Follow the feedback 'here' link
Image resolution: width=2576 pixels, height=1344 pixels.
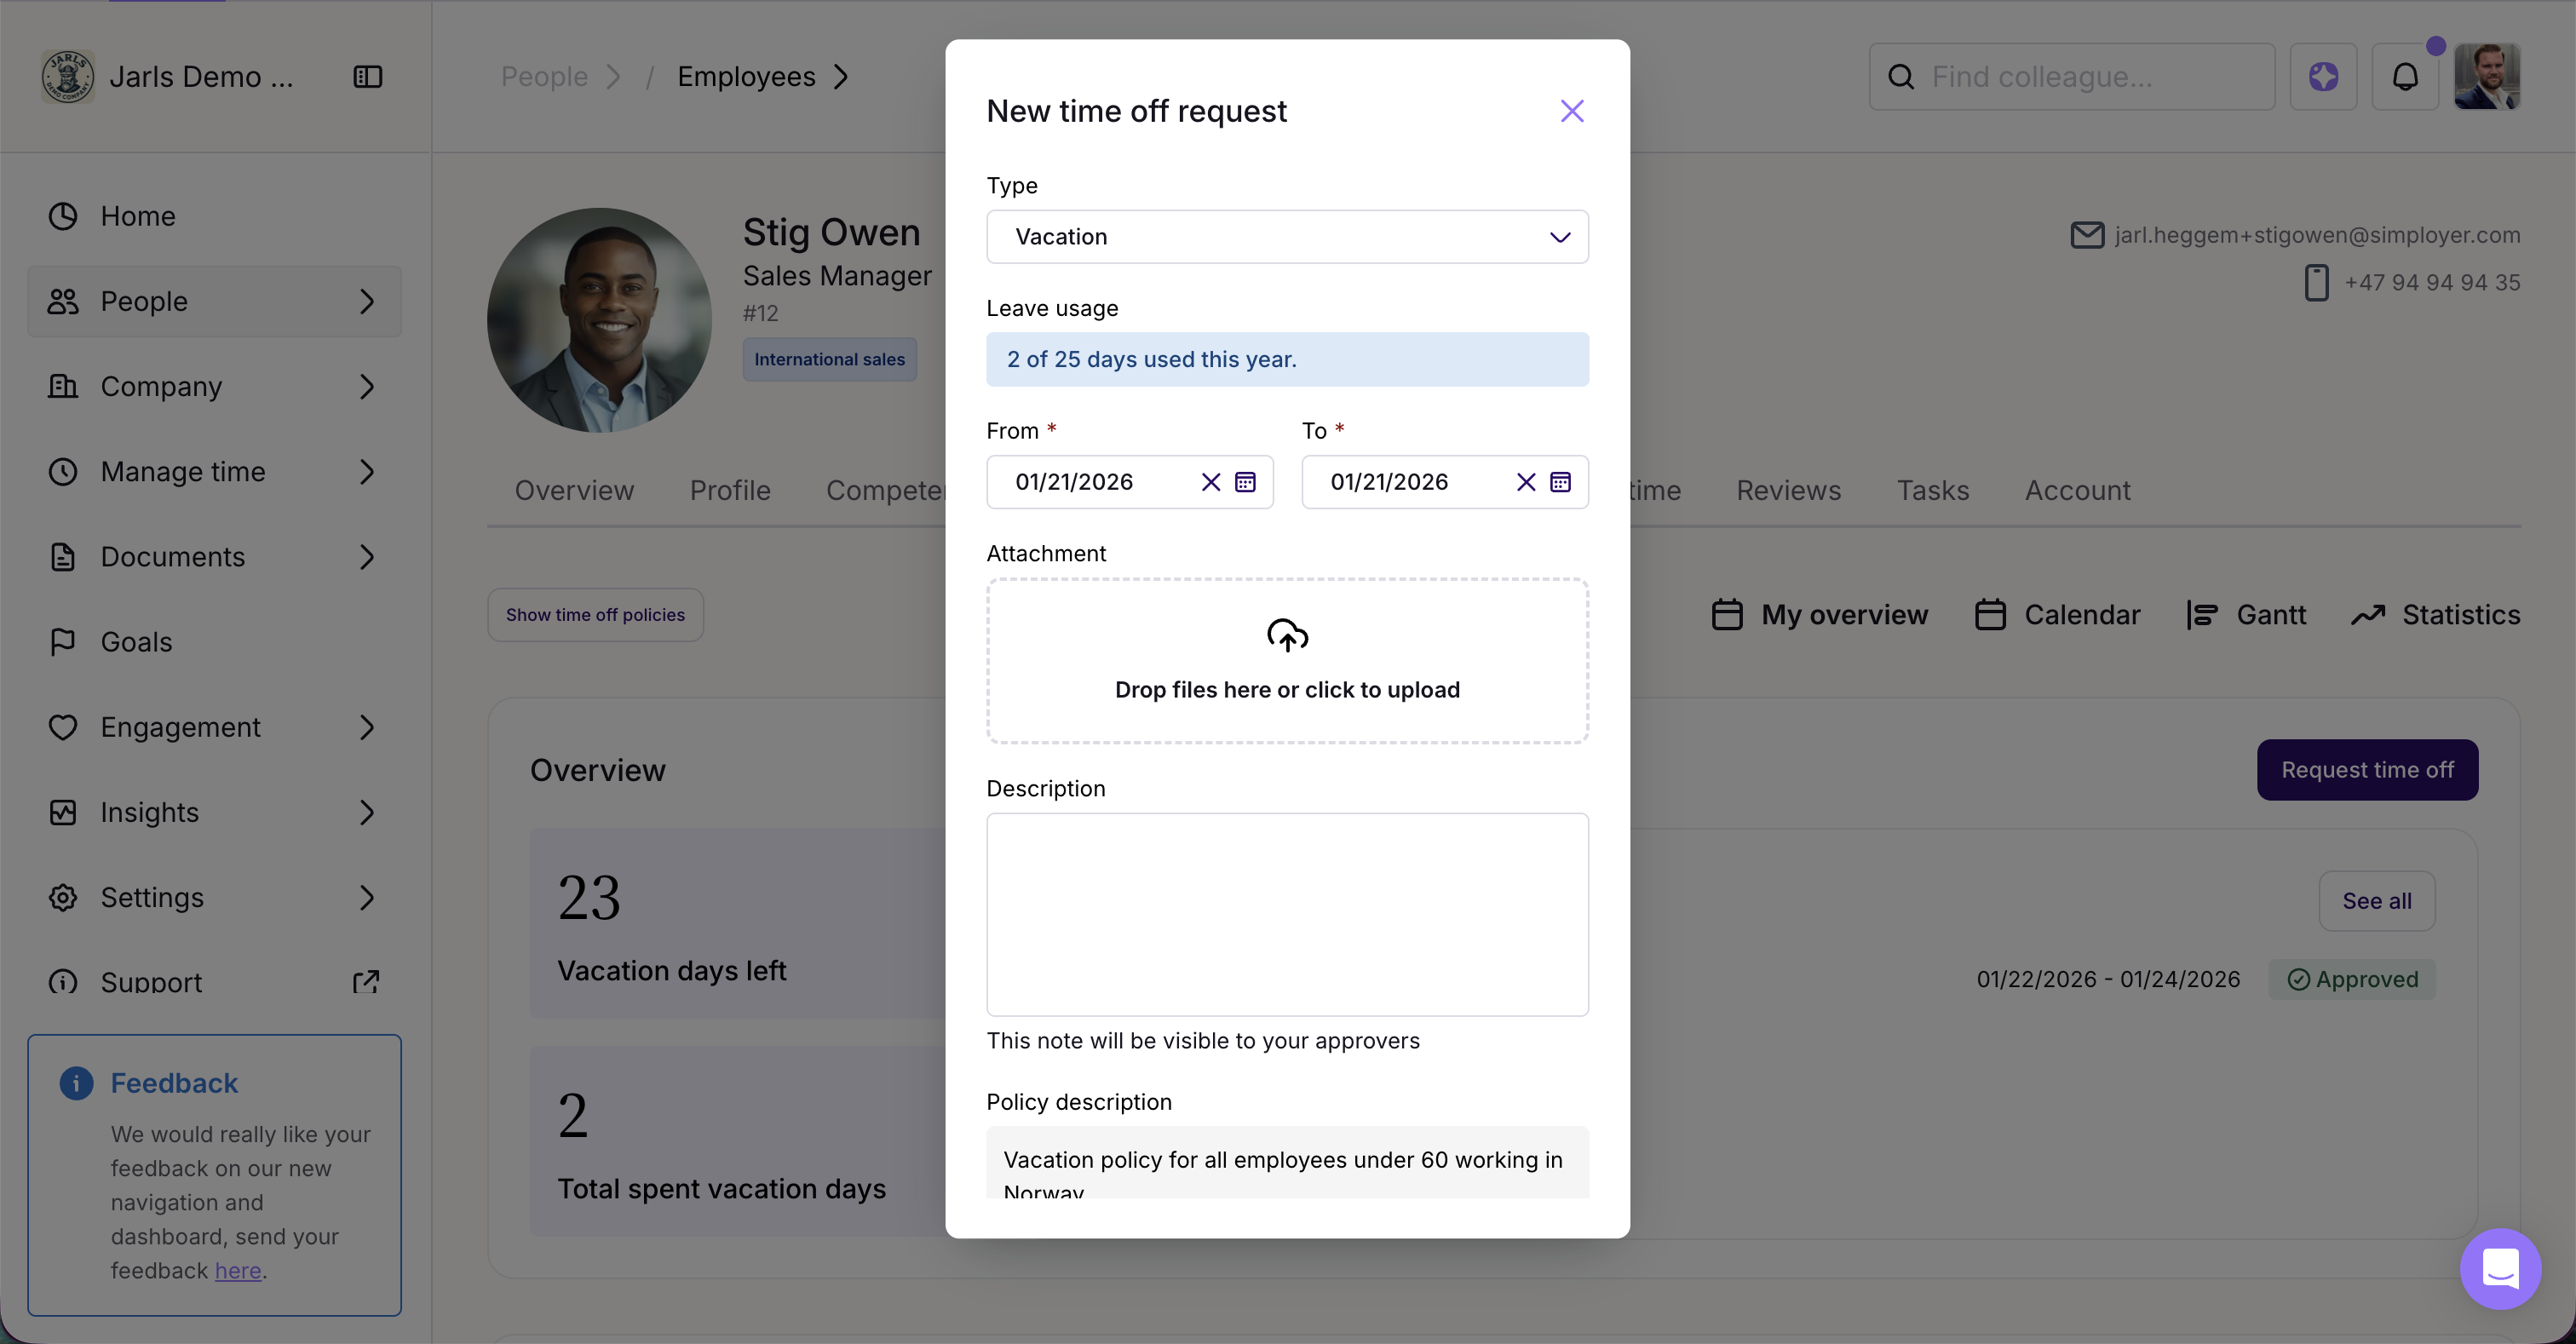tap(238, 1270)
